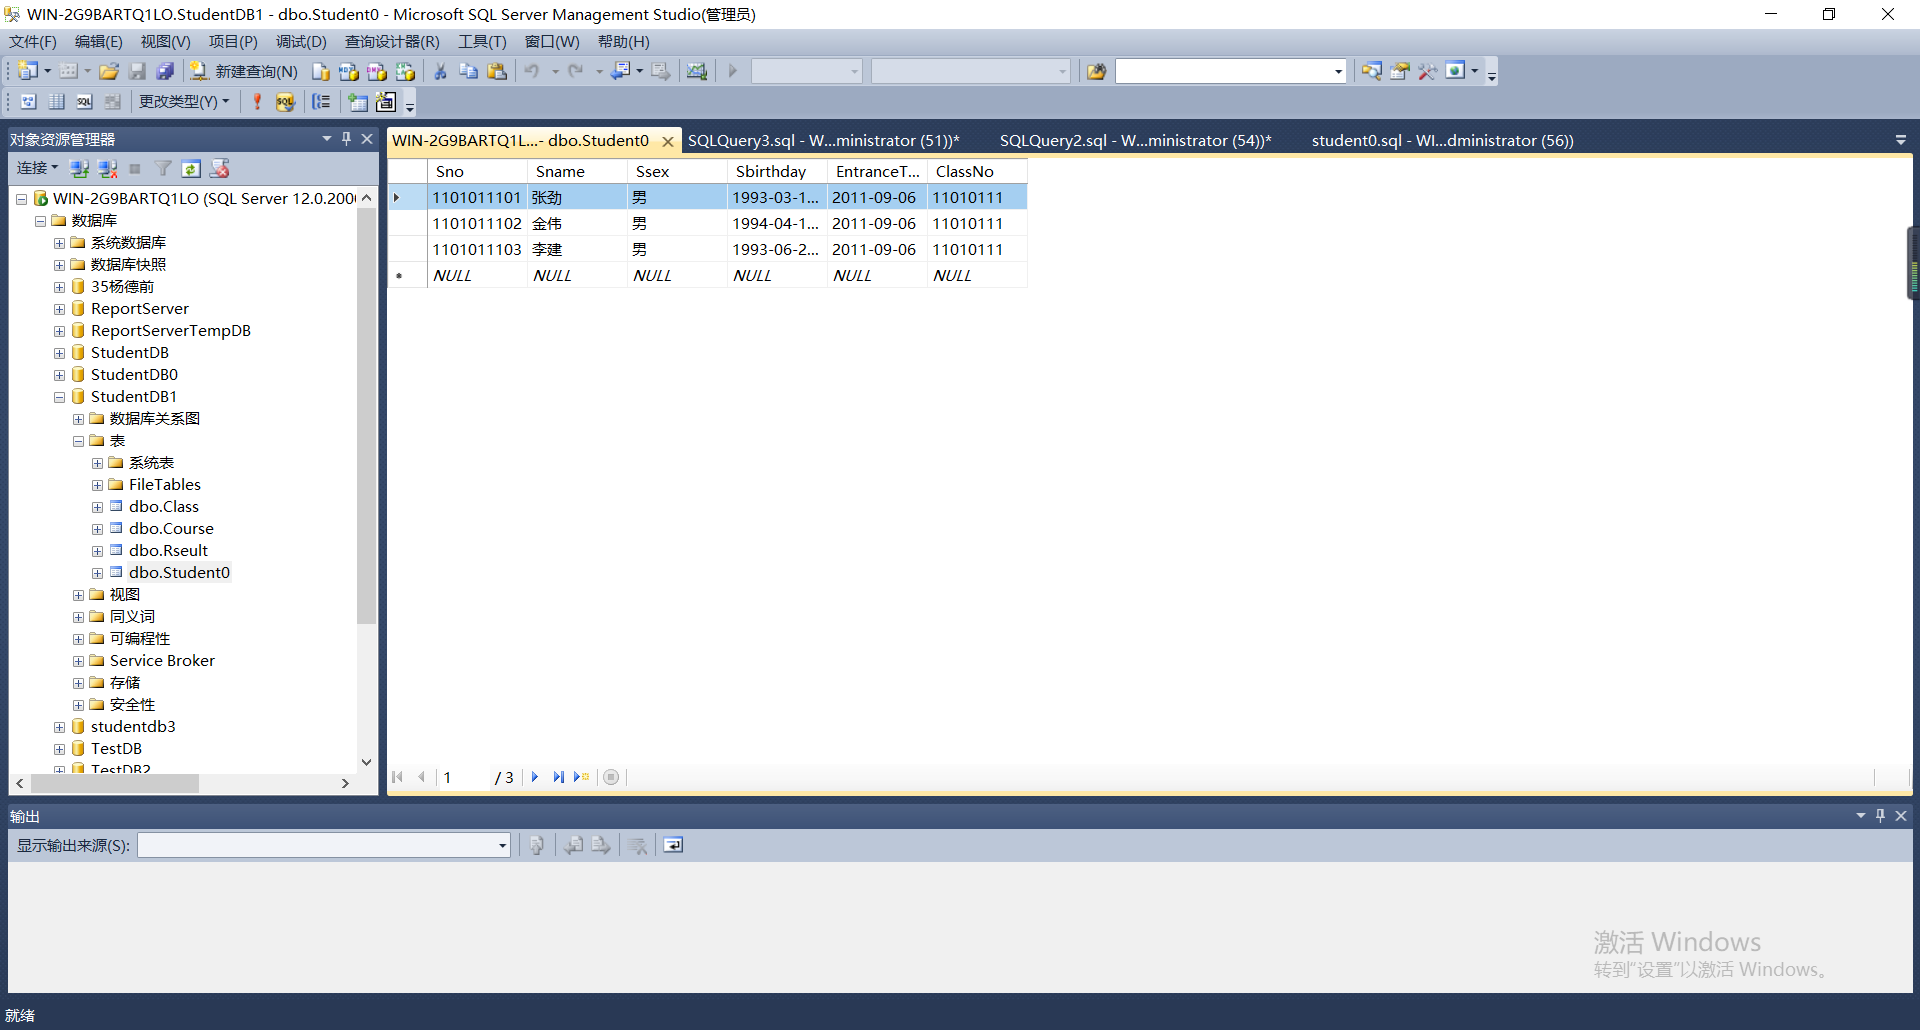Click the Analysis Services XMLA query icon
1920x1030 pixels.
(404, 71)
